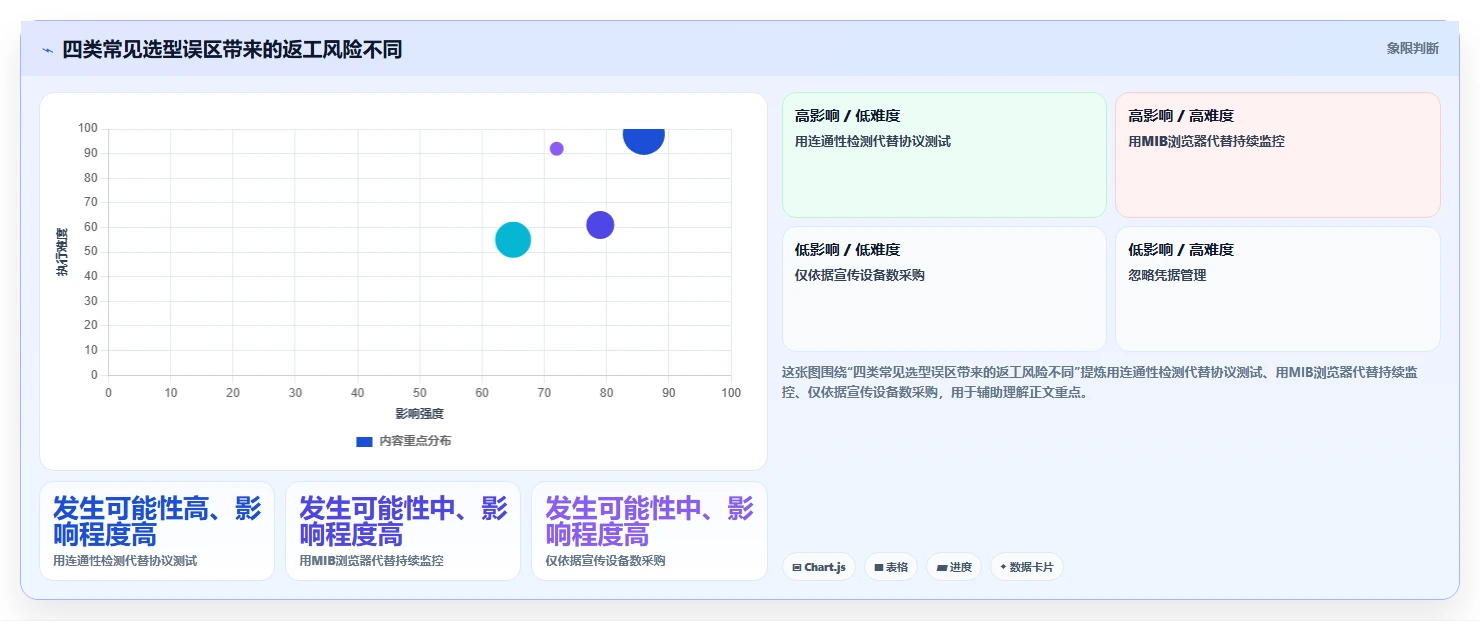Click the 执行难度 y-axis title
Screen dimensions: 1480x621
tap(62, 252)
